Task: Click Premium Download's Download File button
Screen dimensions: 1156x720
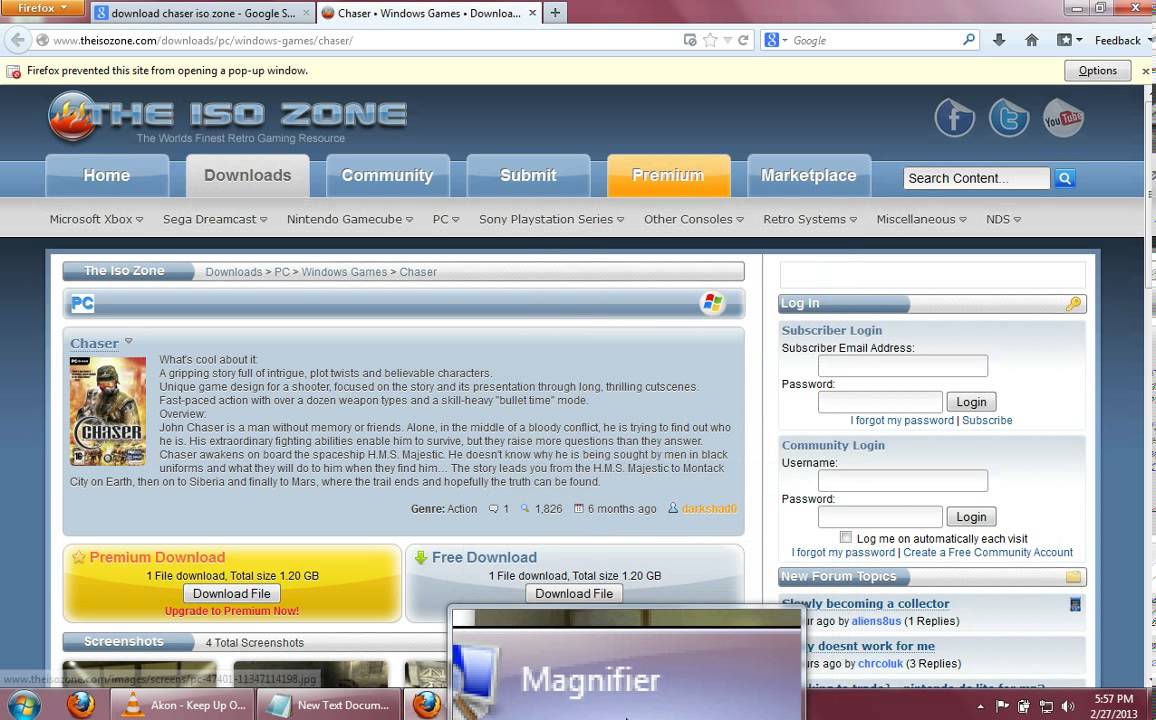Action: pyautogui.click(x=231, y=593)
